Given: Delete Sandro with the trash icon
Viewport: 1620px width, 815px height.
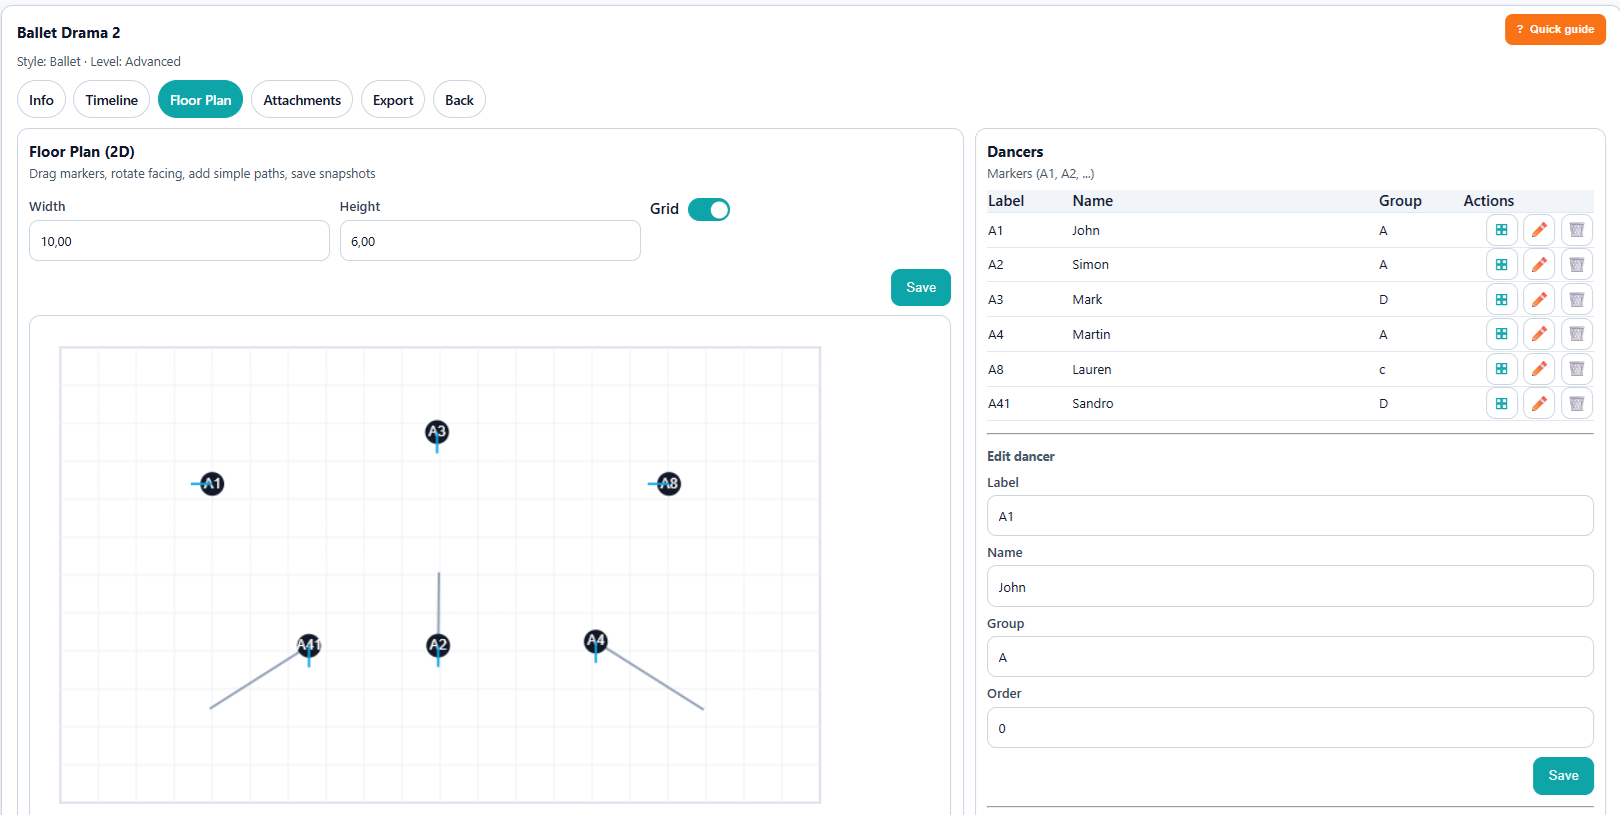Looking at the screenshot, I should [x=1576, y=404].
